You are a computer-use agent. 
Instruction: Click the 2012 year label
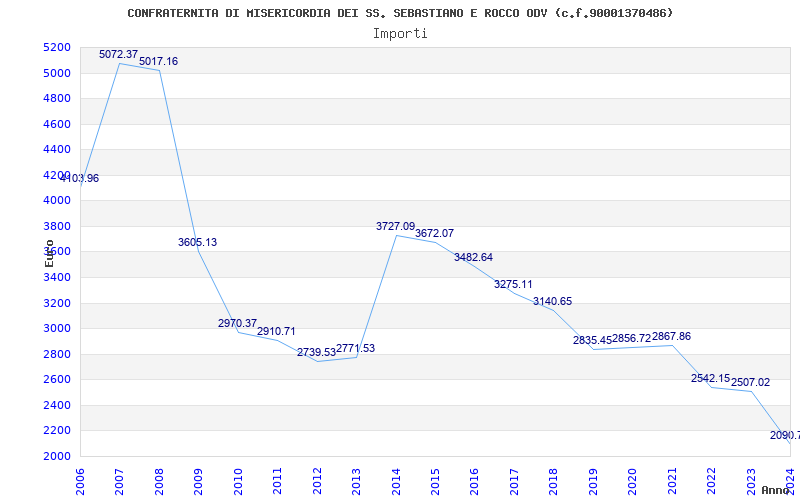pos(317,482)
